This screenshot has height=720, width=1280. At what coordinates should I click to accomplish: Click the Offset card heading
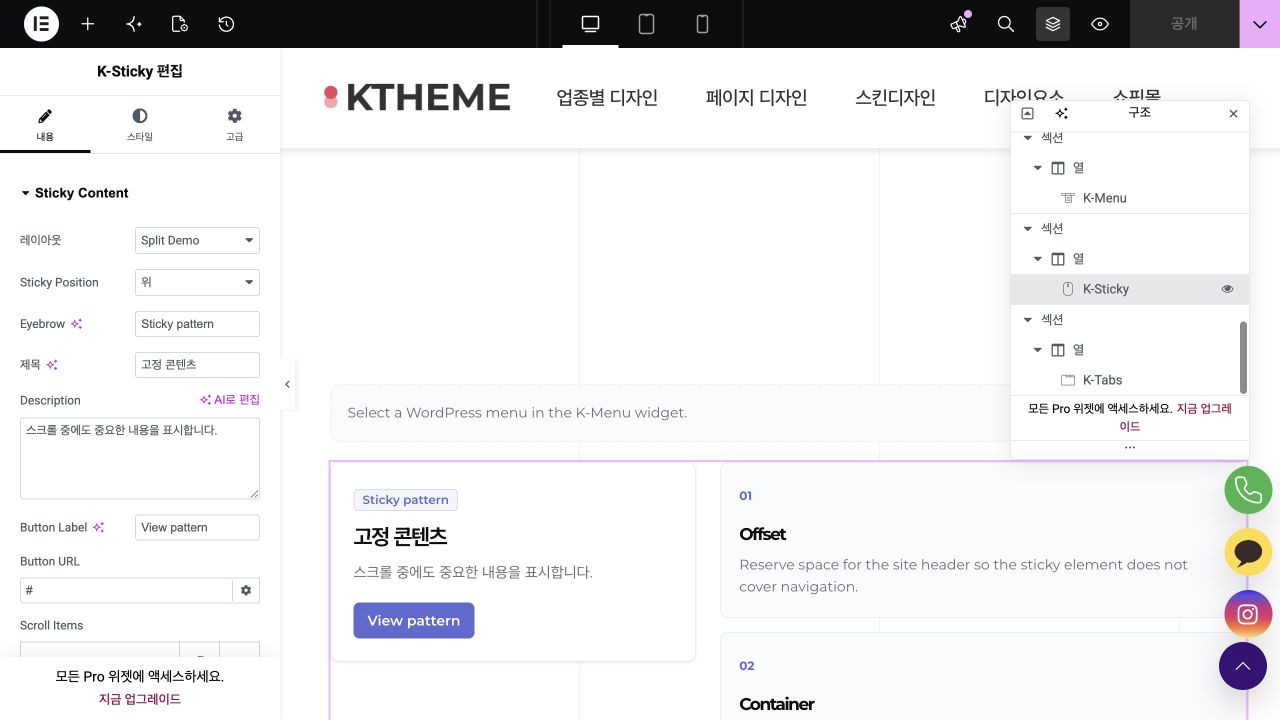(762, 534)
